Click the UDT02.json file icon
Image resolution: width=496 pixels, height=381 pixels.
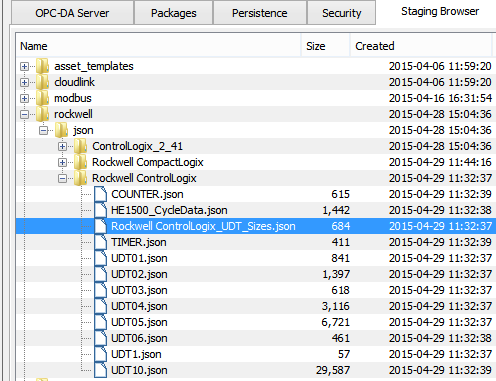point(100,274)
